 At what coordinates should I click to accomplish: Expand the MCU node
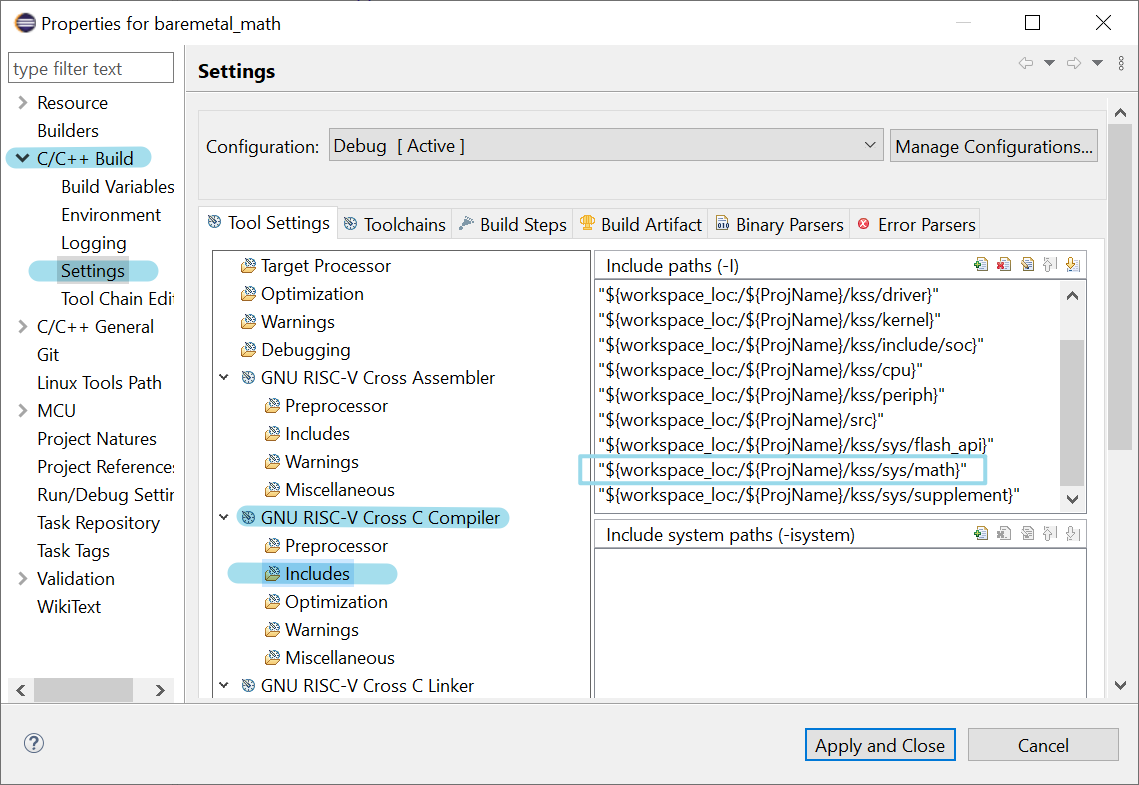tap(23, 411)
